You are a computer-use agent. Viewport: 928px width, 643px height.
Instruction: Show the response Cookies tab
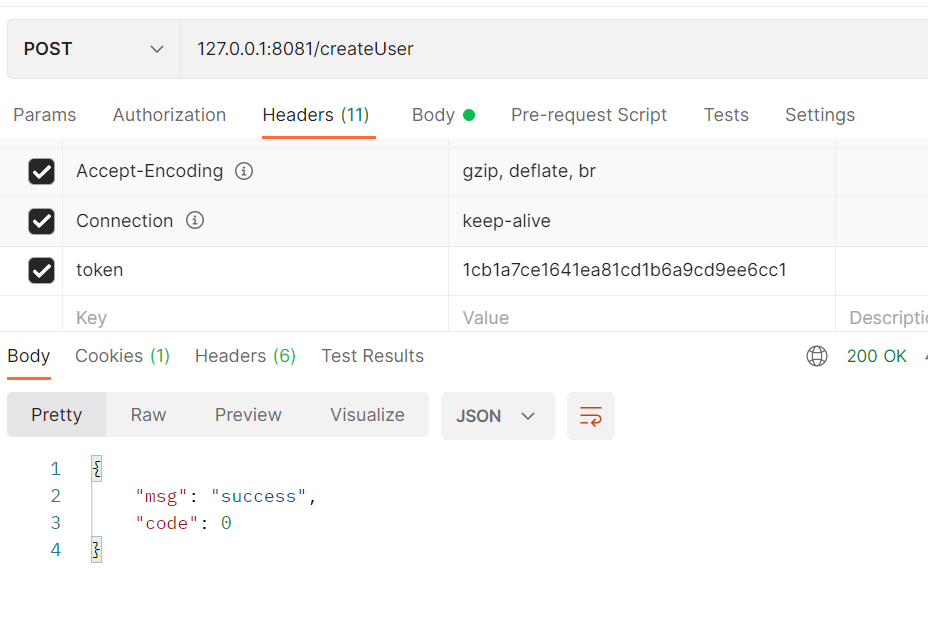(x=122, y=356)
